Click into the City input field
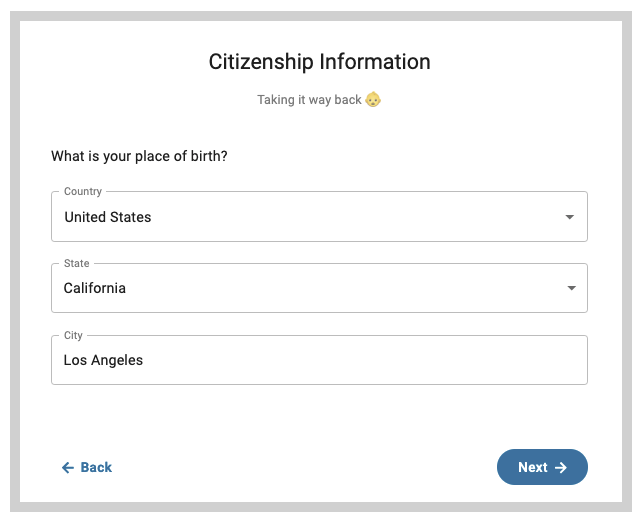The image size is (638, 521). (319, 360)
